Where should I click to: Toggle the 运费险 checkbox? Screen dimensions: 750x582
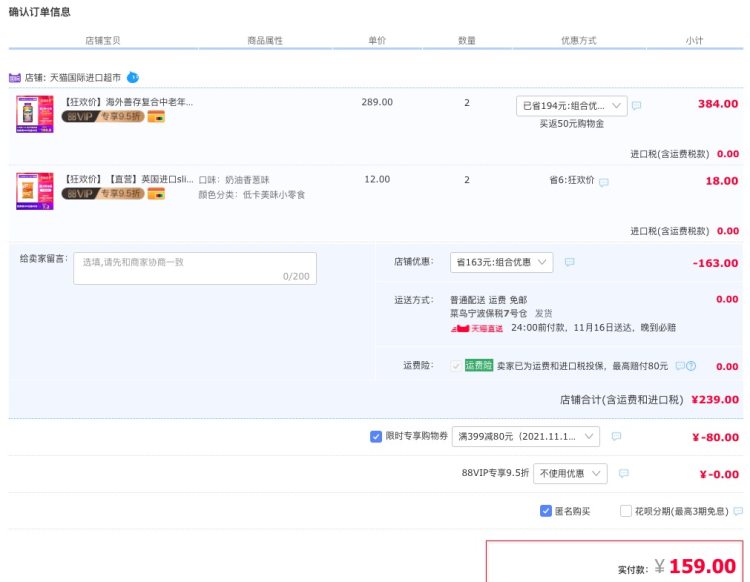click(x=455, y=366)
